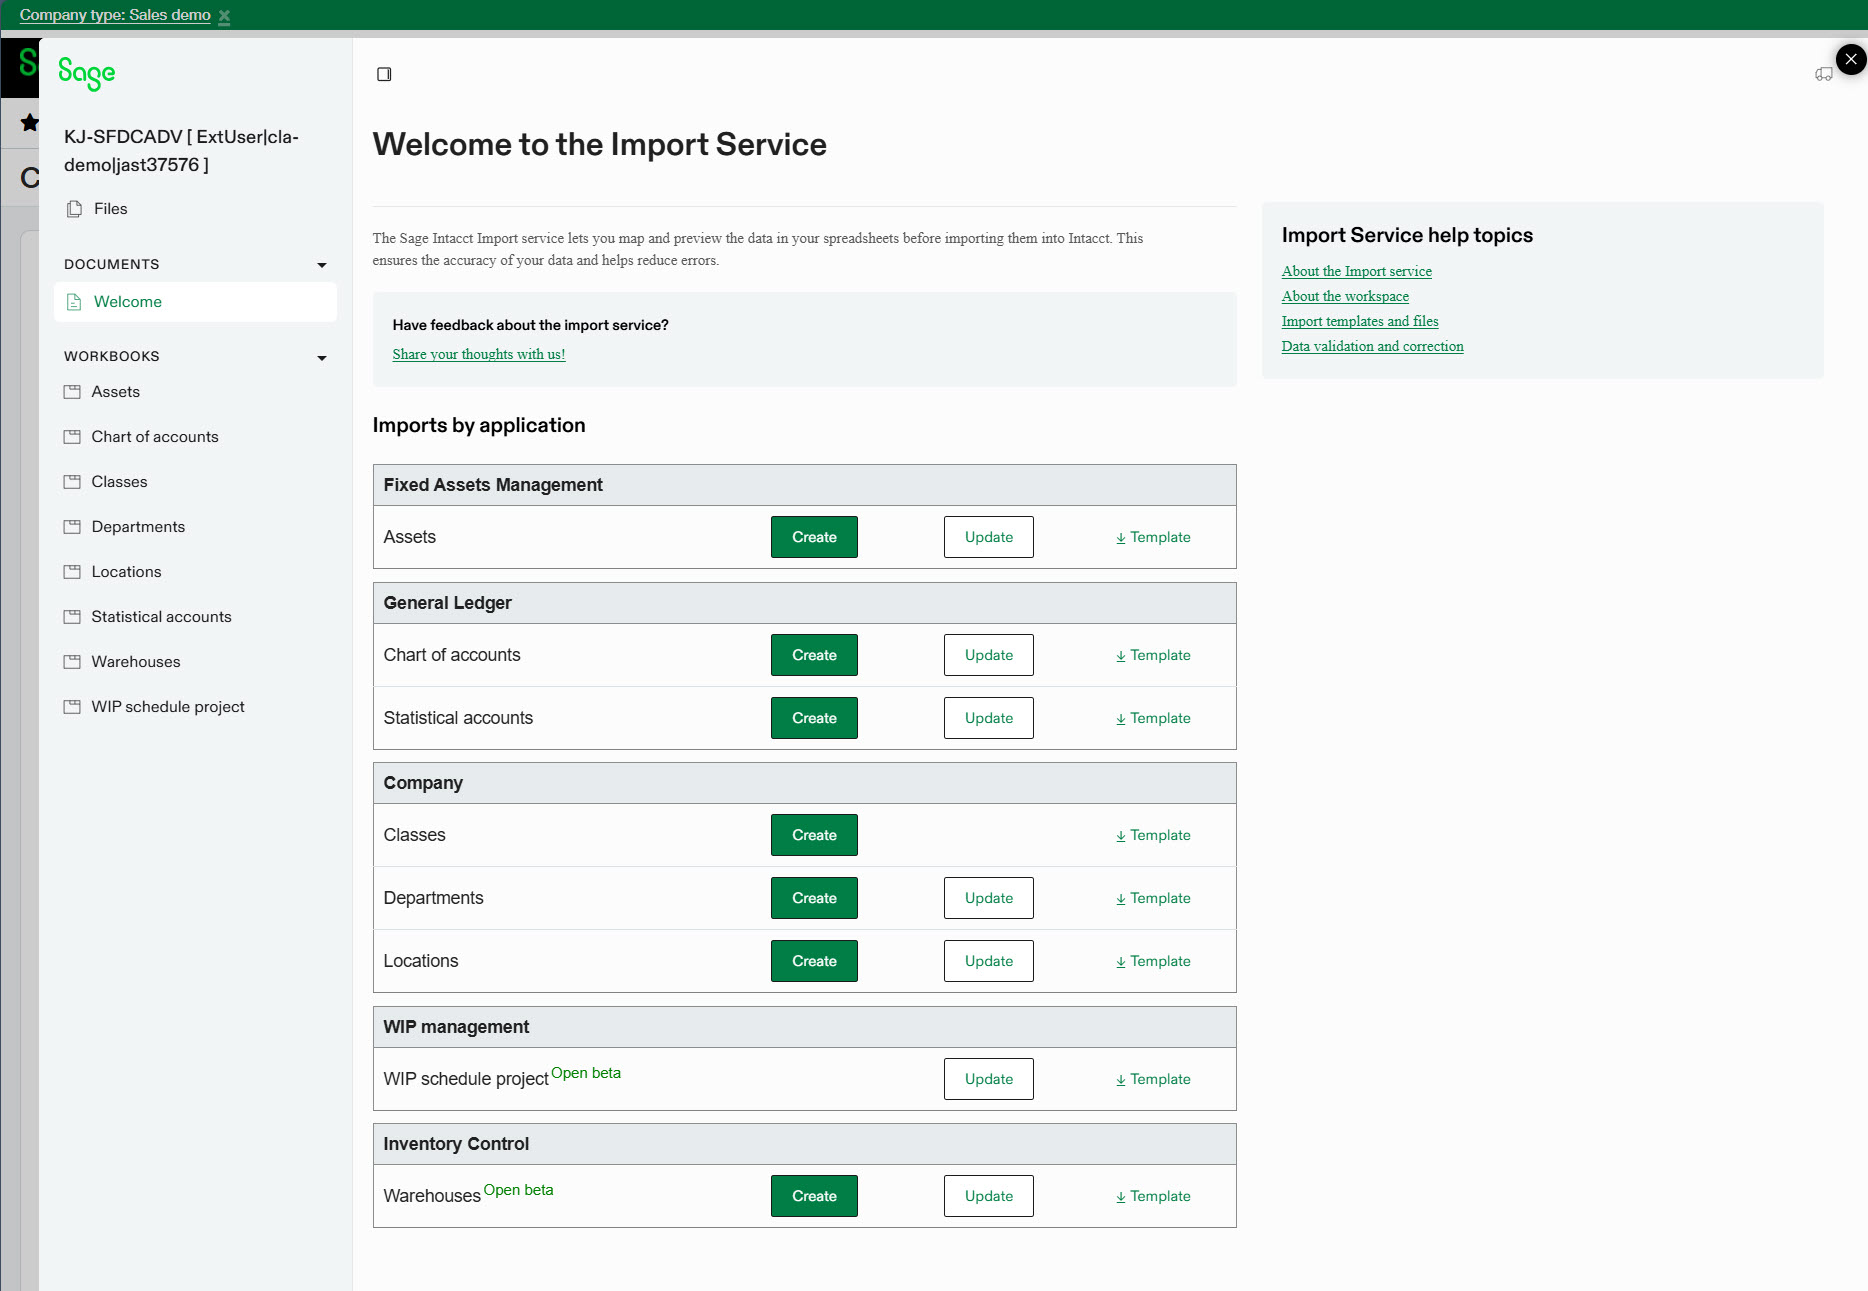1868x1291 pixels.
Task: Open the Files section via its file icon
Action: click(x=74, y=208)
